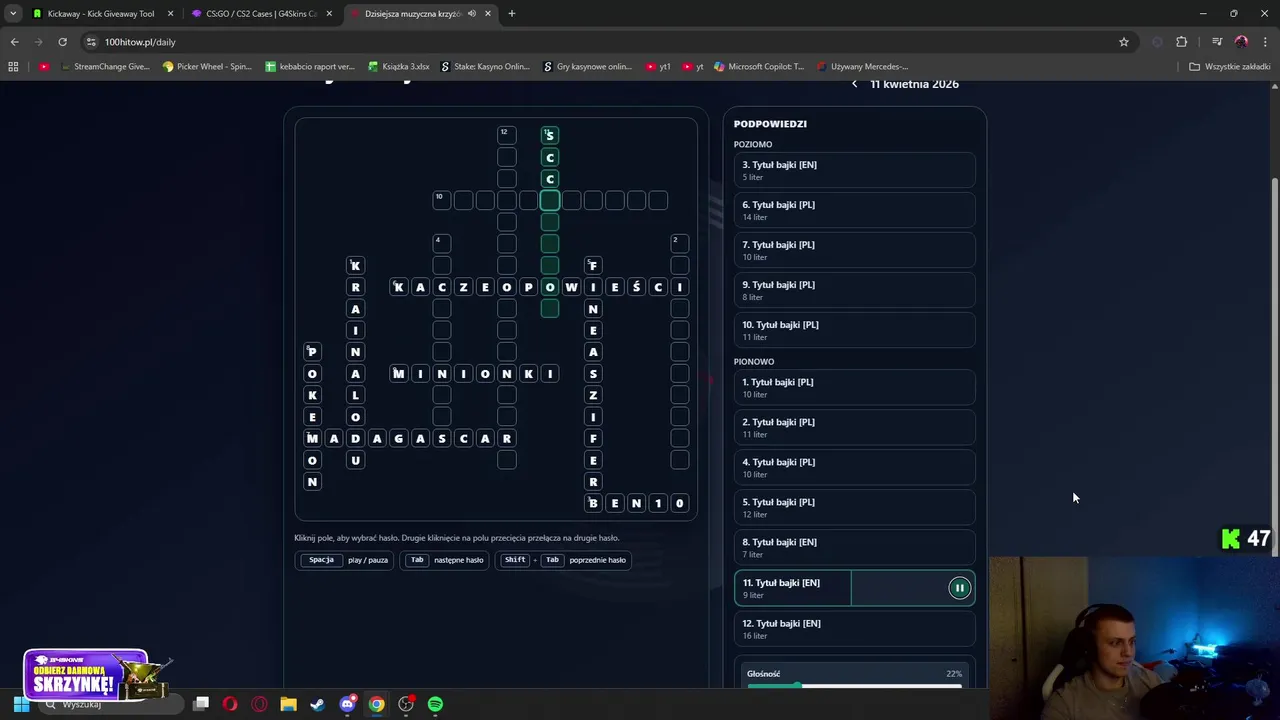This screenshot has width=1280, height=720.
Task: Close the Kickaway giveaway tab
Action: point(170,14)
